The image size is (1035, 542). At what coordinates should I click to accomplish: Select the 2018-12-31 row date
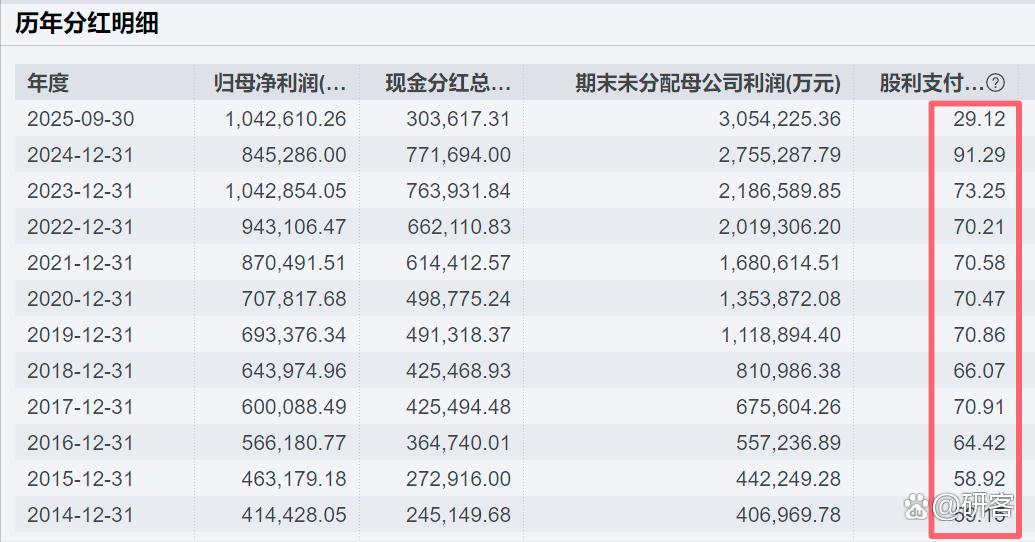(x=80, y=371)
